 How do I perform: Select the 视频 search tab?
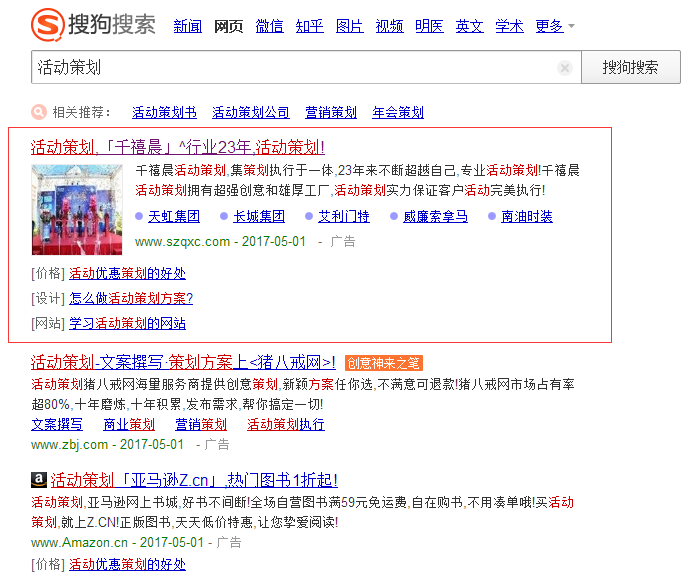(x=389, y=26)
